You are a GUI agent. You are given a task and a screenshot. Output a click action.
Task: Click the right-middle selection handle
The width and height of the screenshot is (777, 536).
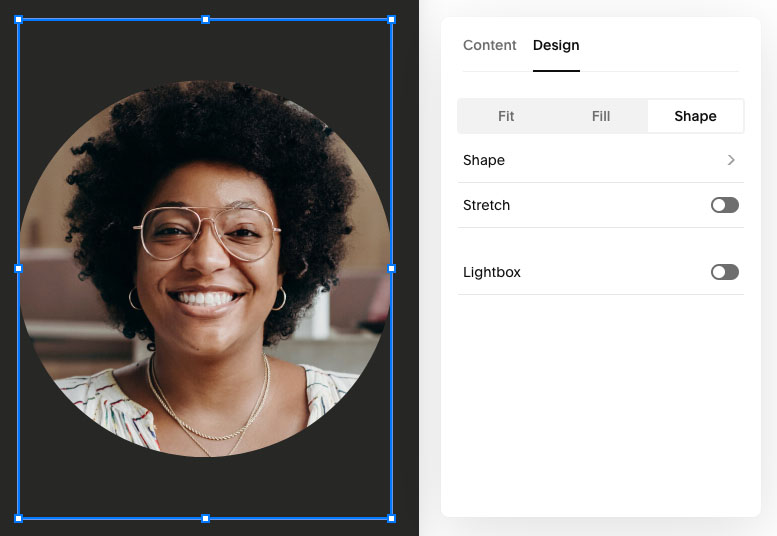pyautogui.click(x=391, y=268)
